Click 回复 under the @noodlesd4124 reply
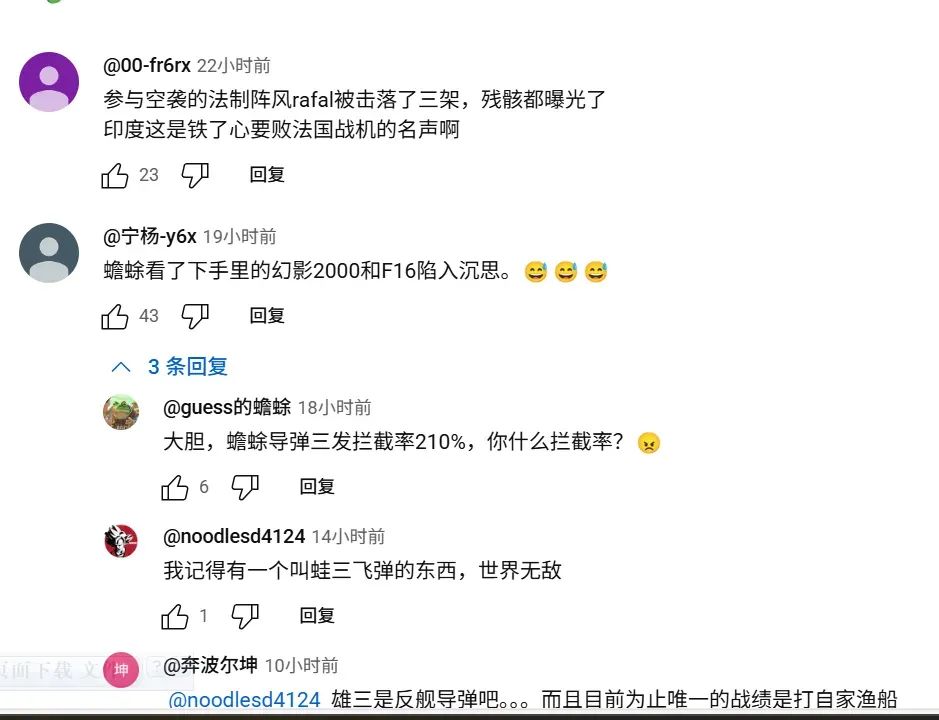Screen dimensions: 939x720 pos(317,616)
